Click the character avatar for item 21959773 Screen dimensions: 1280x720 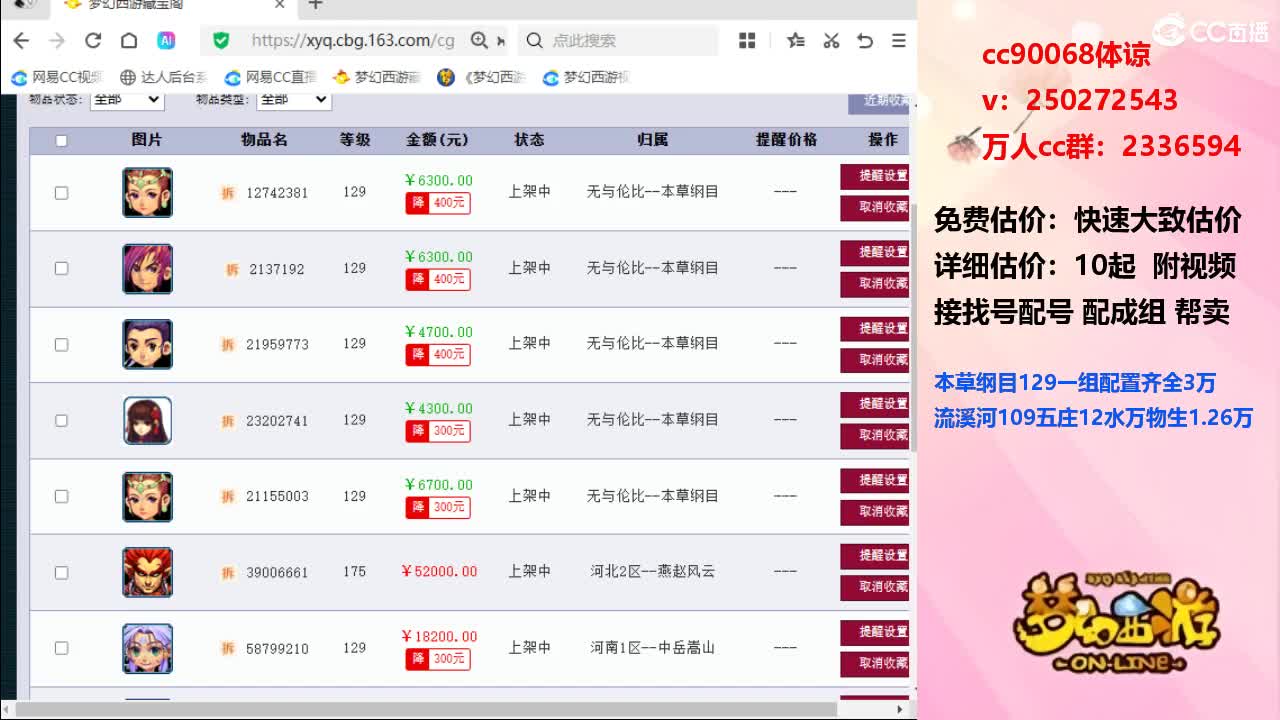point(147,344)
